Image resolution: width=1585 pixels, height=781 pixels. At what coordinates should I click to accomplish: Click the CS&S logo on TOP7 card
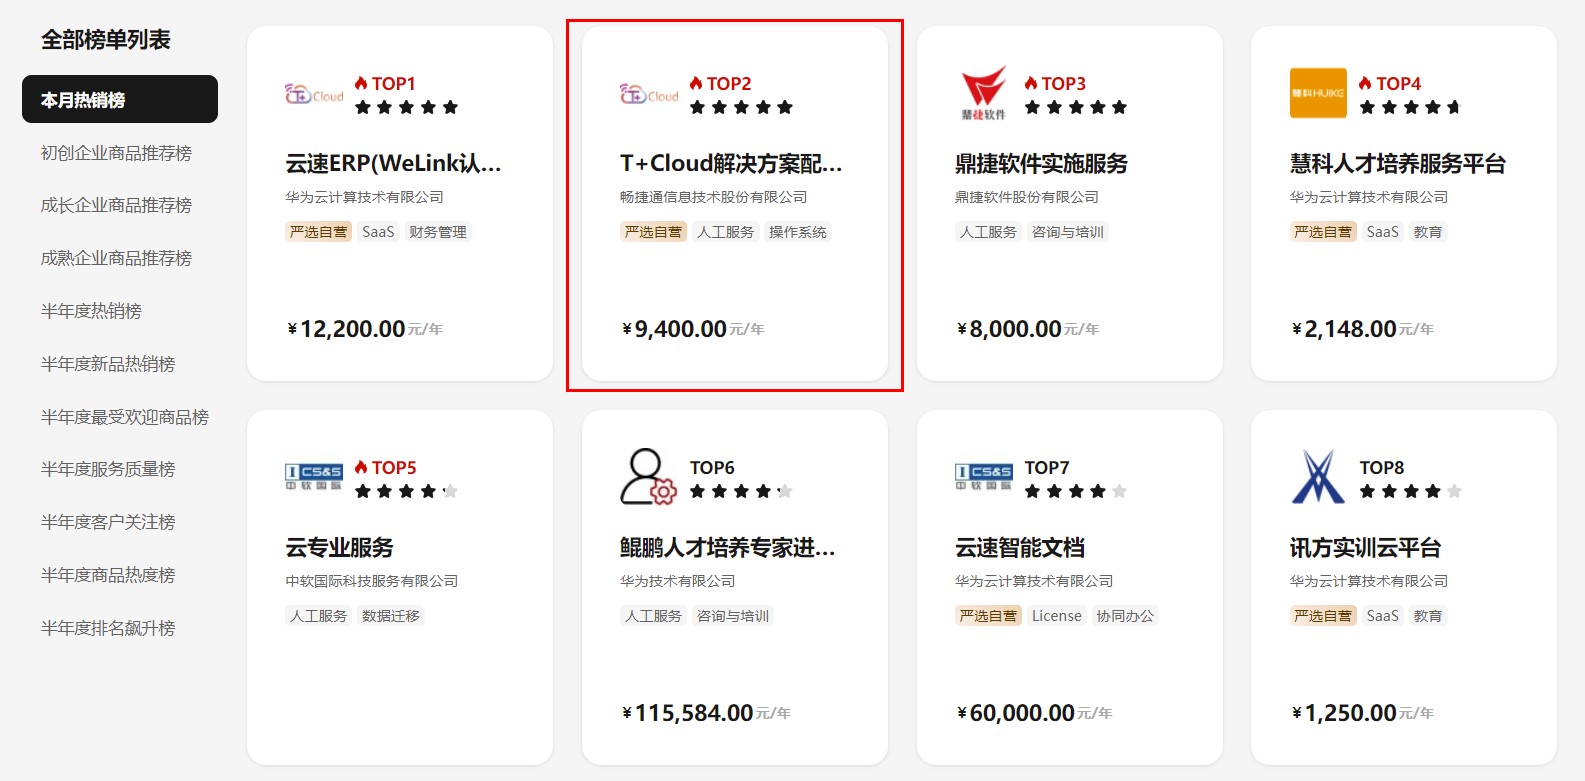pos(983,477)
